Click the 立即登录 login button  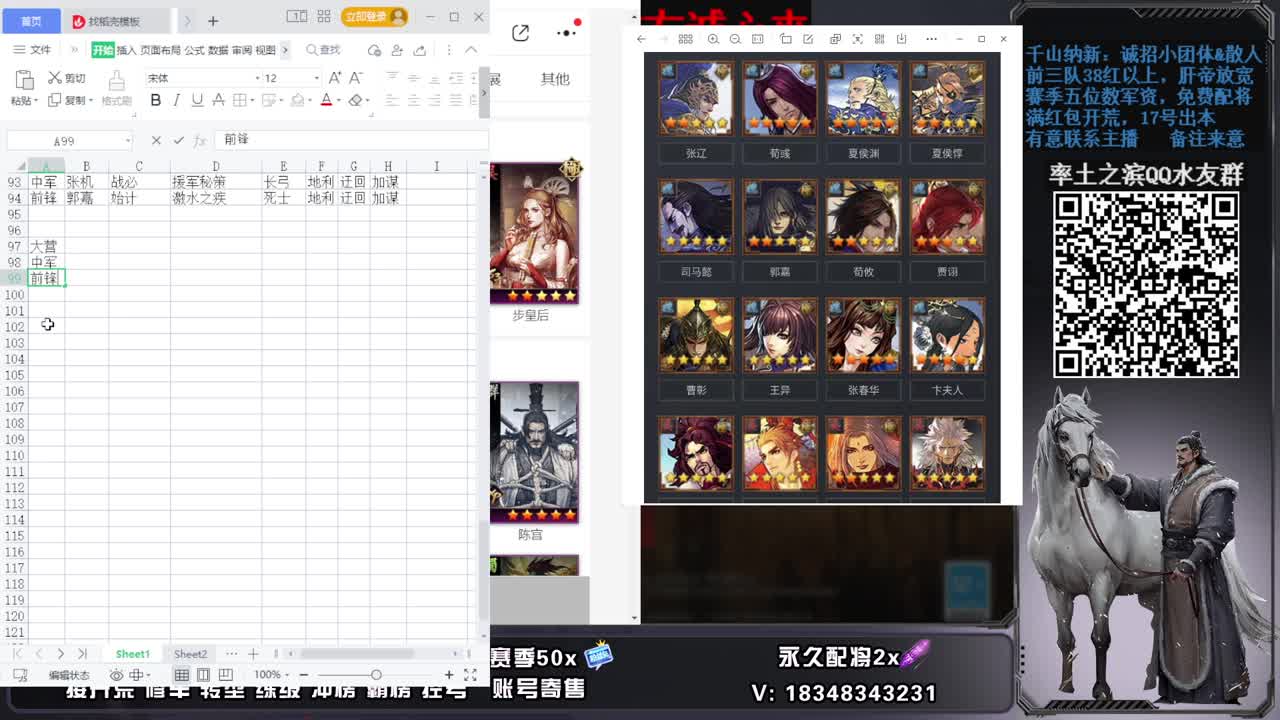[374, 17]
